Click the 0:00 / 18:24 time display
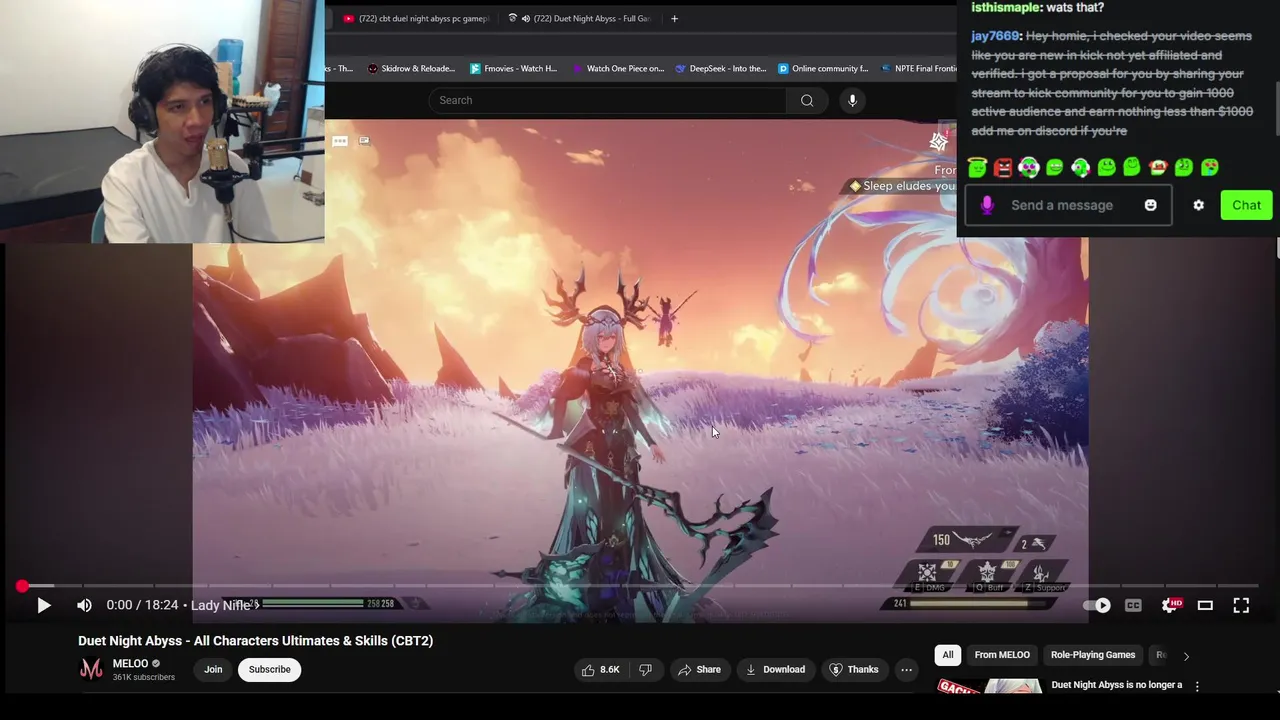Image resolution: width=1280 pixels, height=720 pixels. click(x=142, y=605)
